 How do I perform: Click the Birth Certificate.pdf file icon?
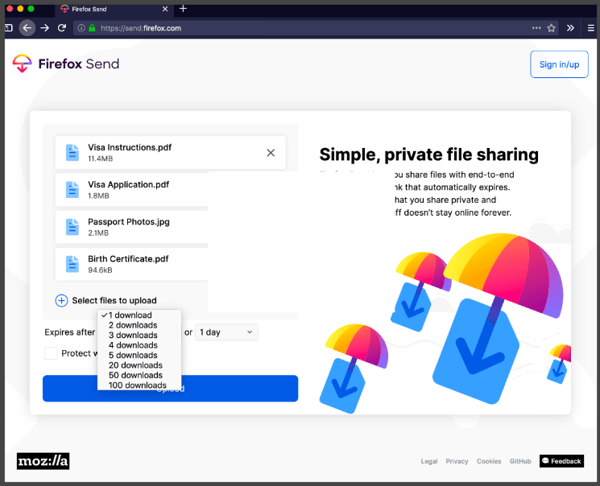point(72,264)
